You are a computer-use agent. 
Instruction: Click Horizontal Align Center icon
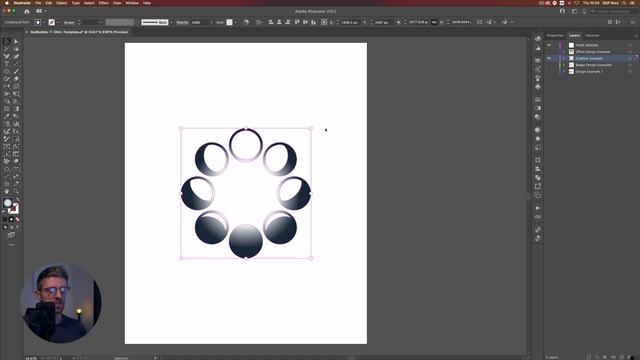click(279, 22)
